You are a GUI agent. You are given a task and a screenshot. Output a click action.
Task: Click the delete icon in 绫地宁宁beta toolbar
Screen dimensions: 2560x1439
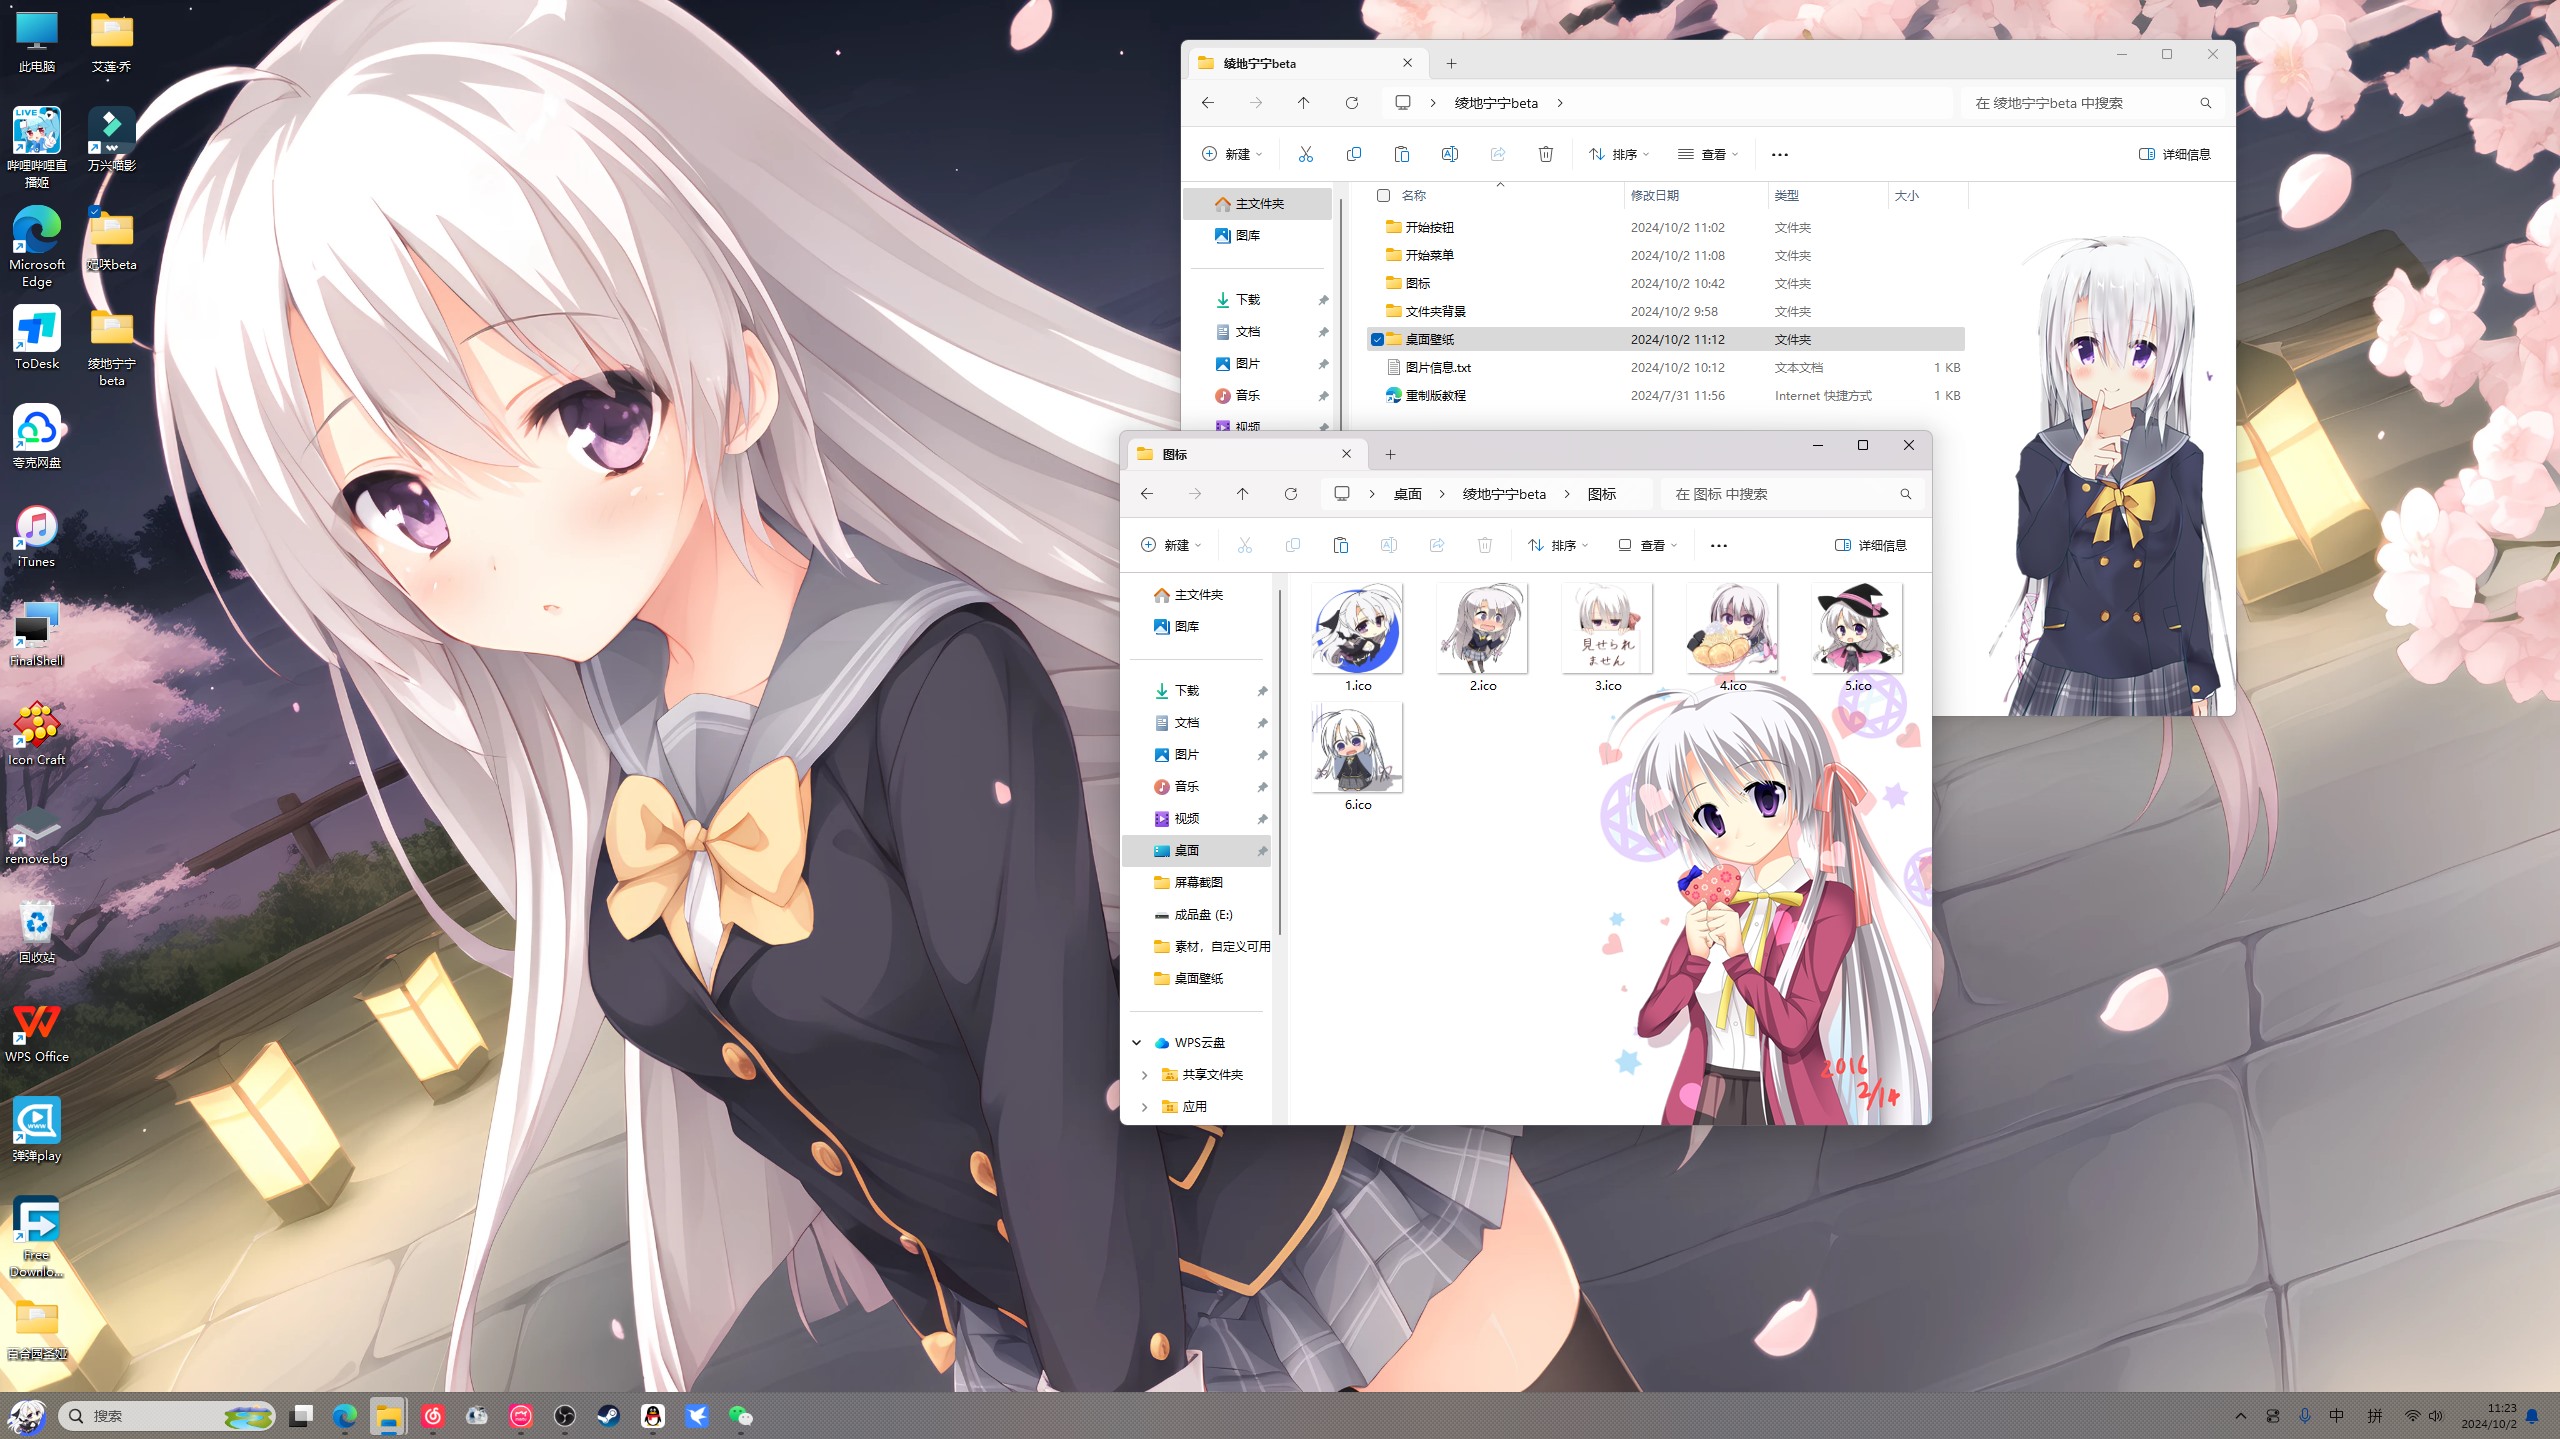coord(1545,154)
